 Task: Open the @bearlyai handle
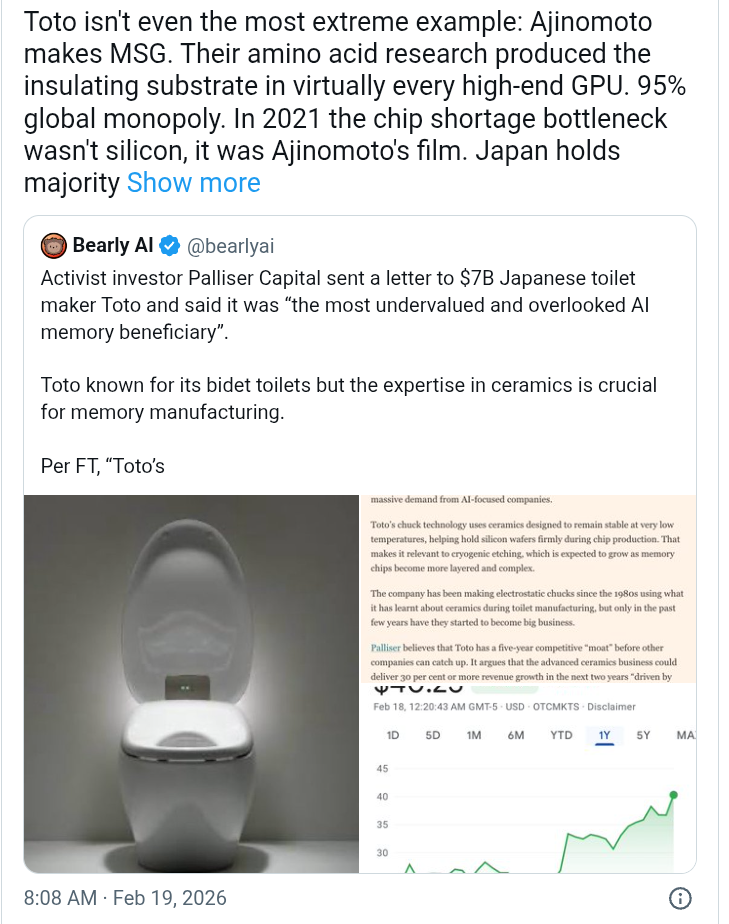point(231,245)
